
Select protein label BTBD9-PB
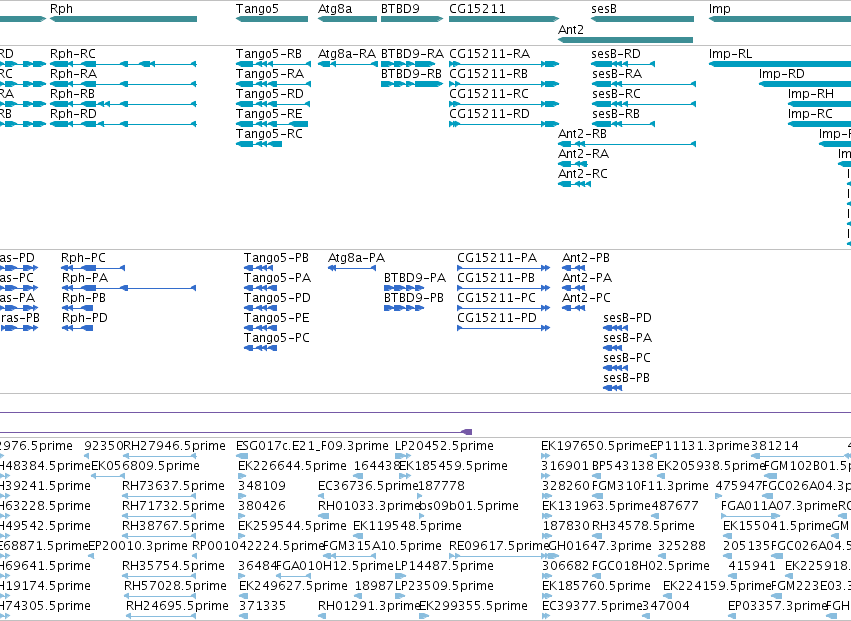414,298
